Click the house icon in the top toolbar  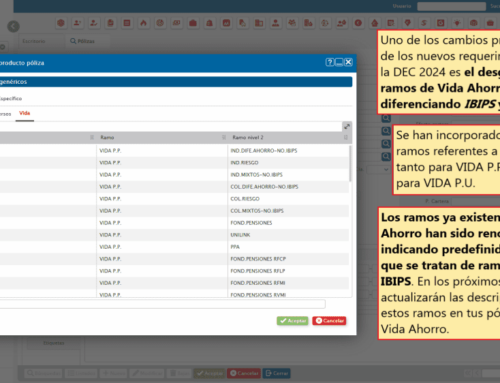(375, 23)
